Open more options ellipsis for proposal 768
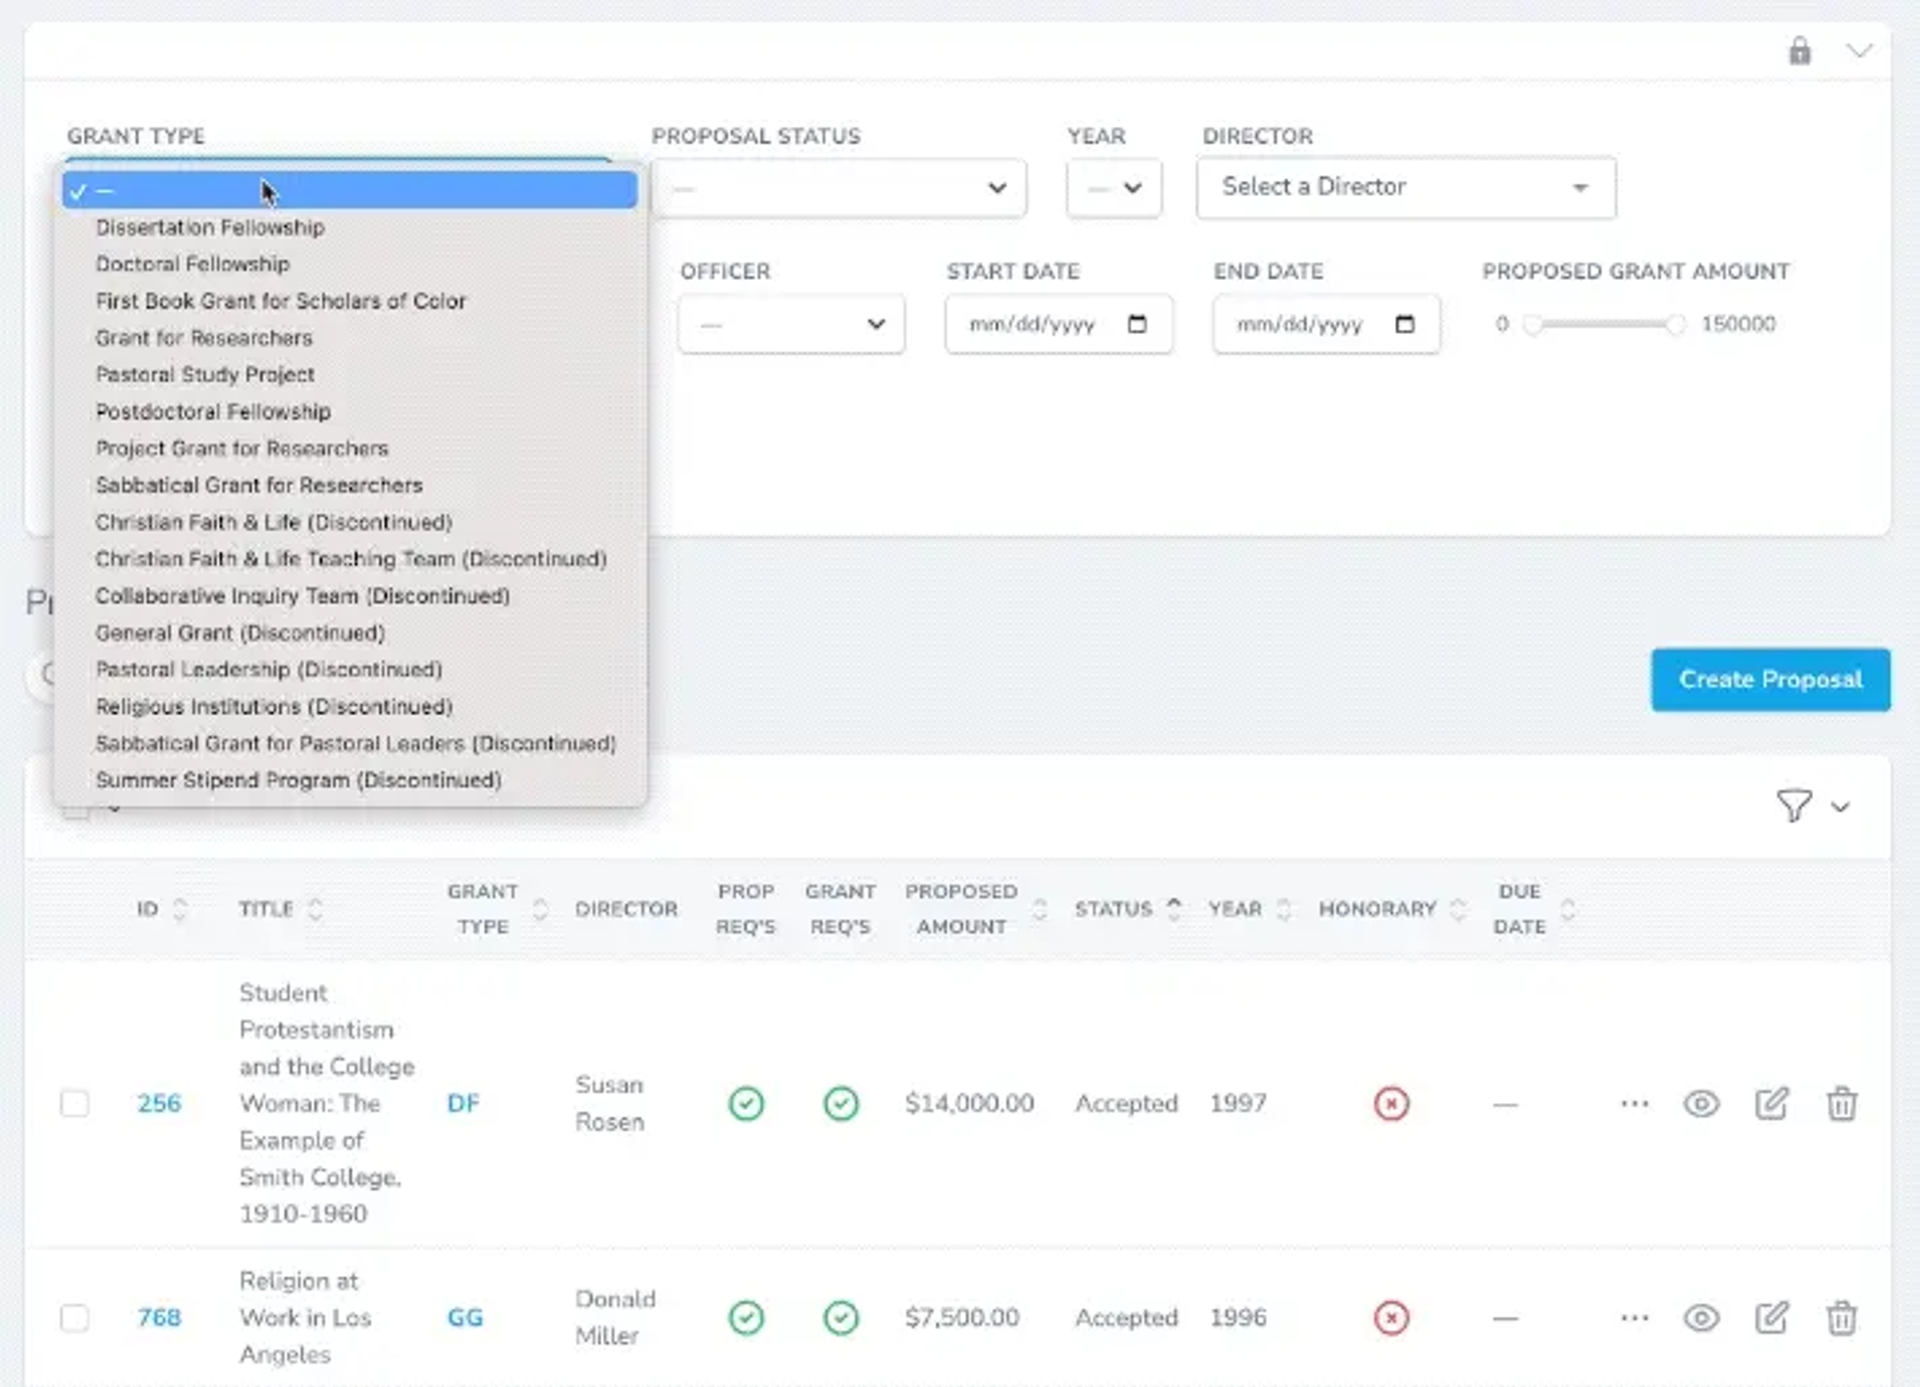 click(x=1634, y=1318)
